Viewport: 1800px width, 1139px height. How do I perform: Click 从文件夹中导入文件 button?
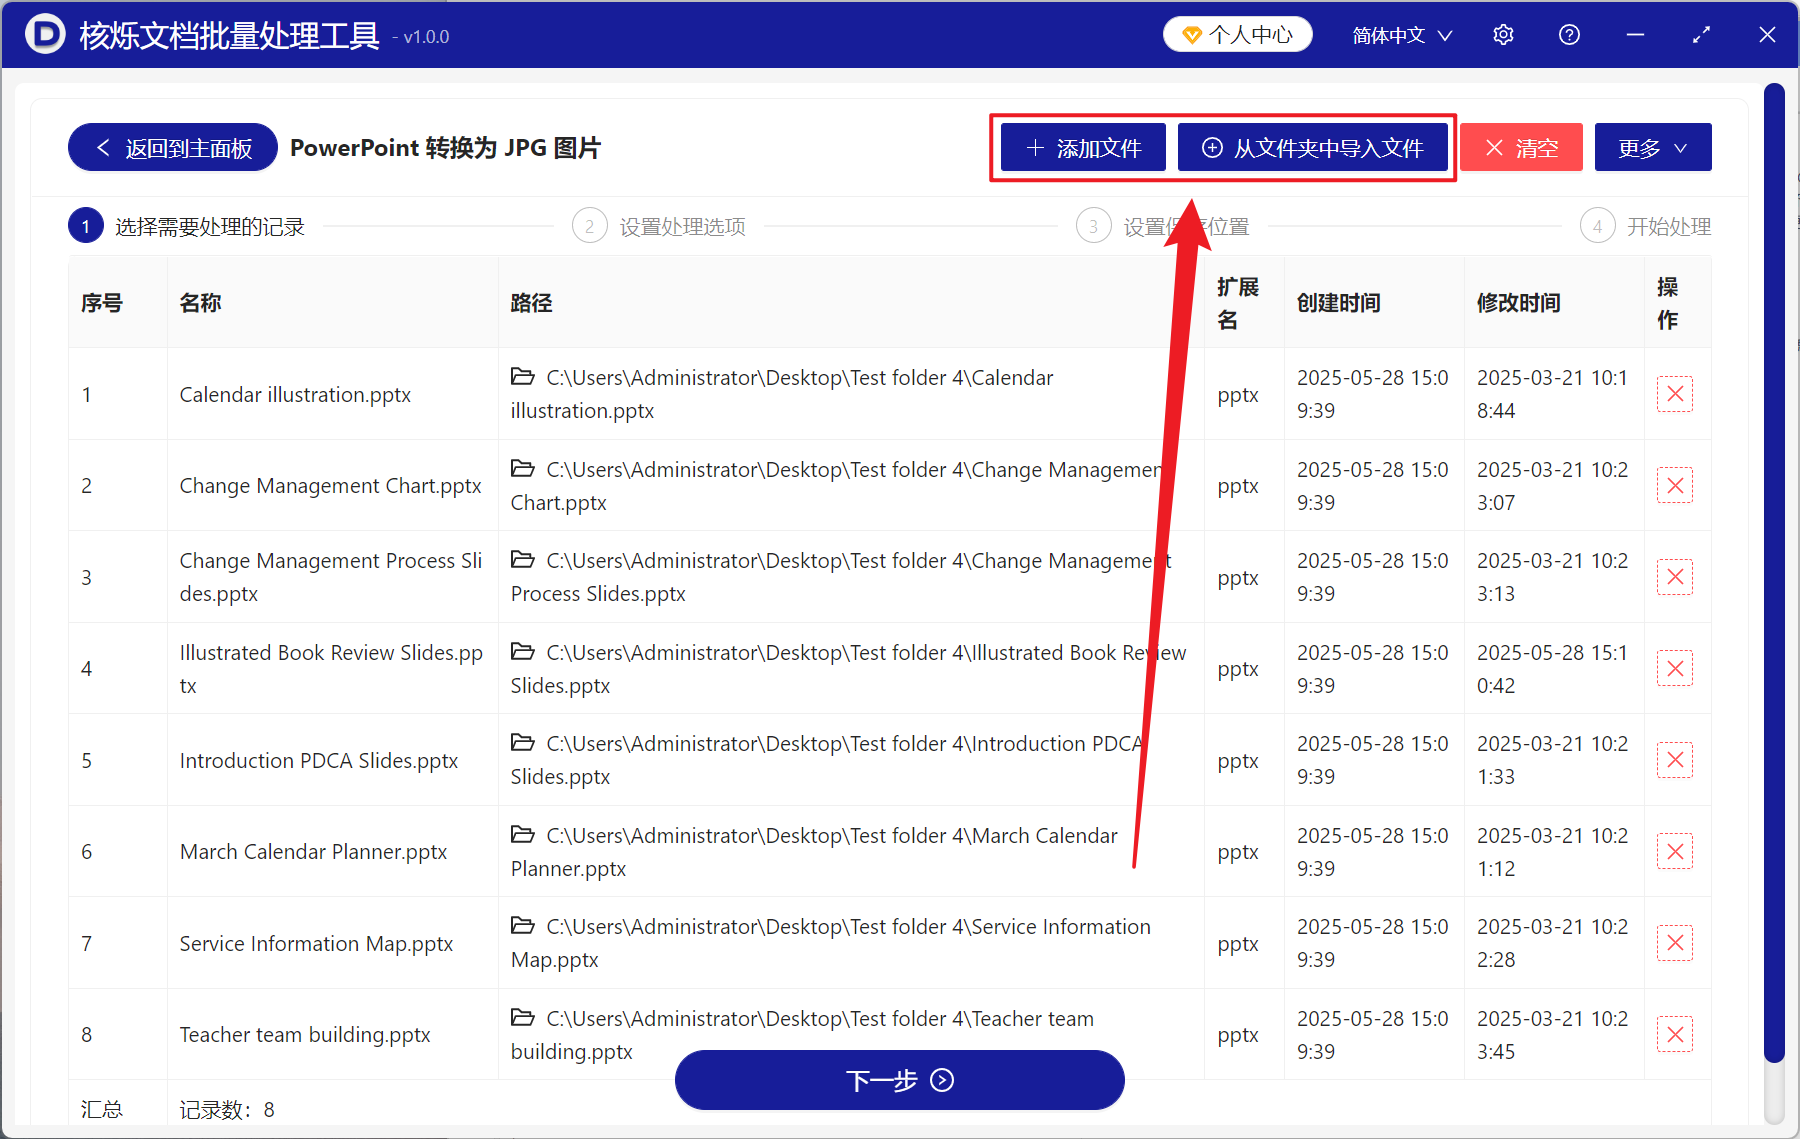tap(1313, 148)
